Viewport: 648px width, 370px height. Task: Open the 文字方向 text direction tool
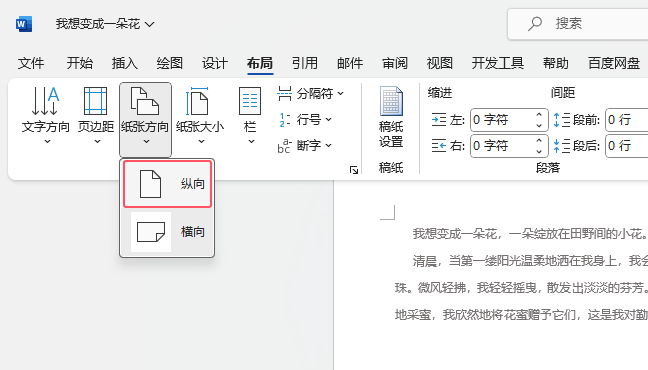(46, 115)
